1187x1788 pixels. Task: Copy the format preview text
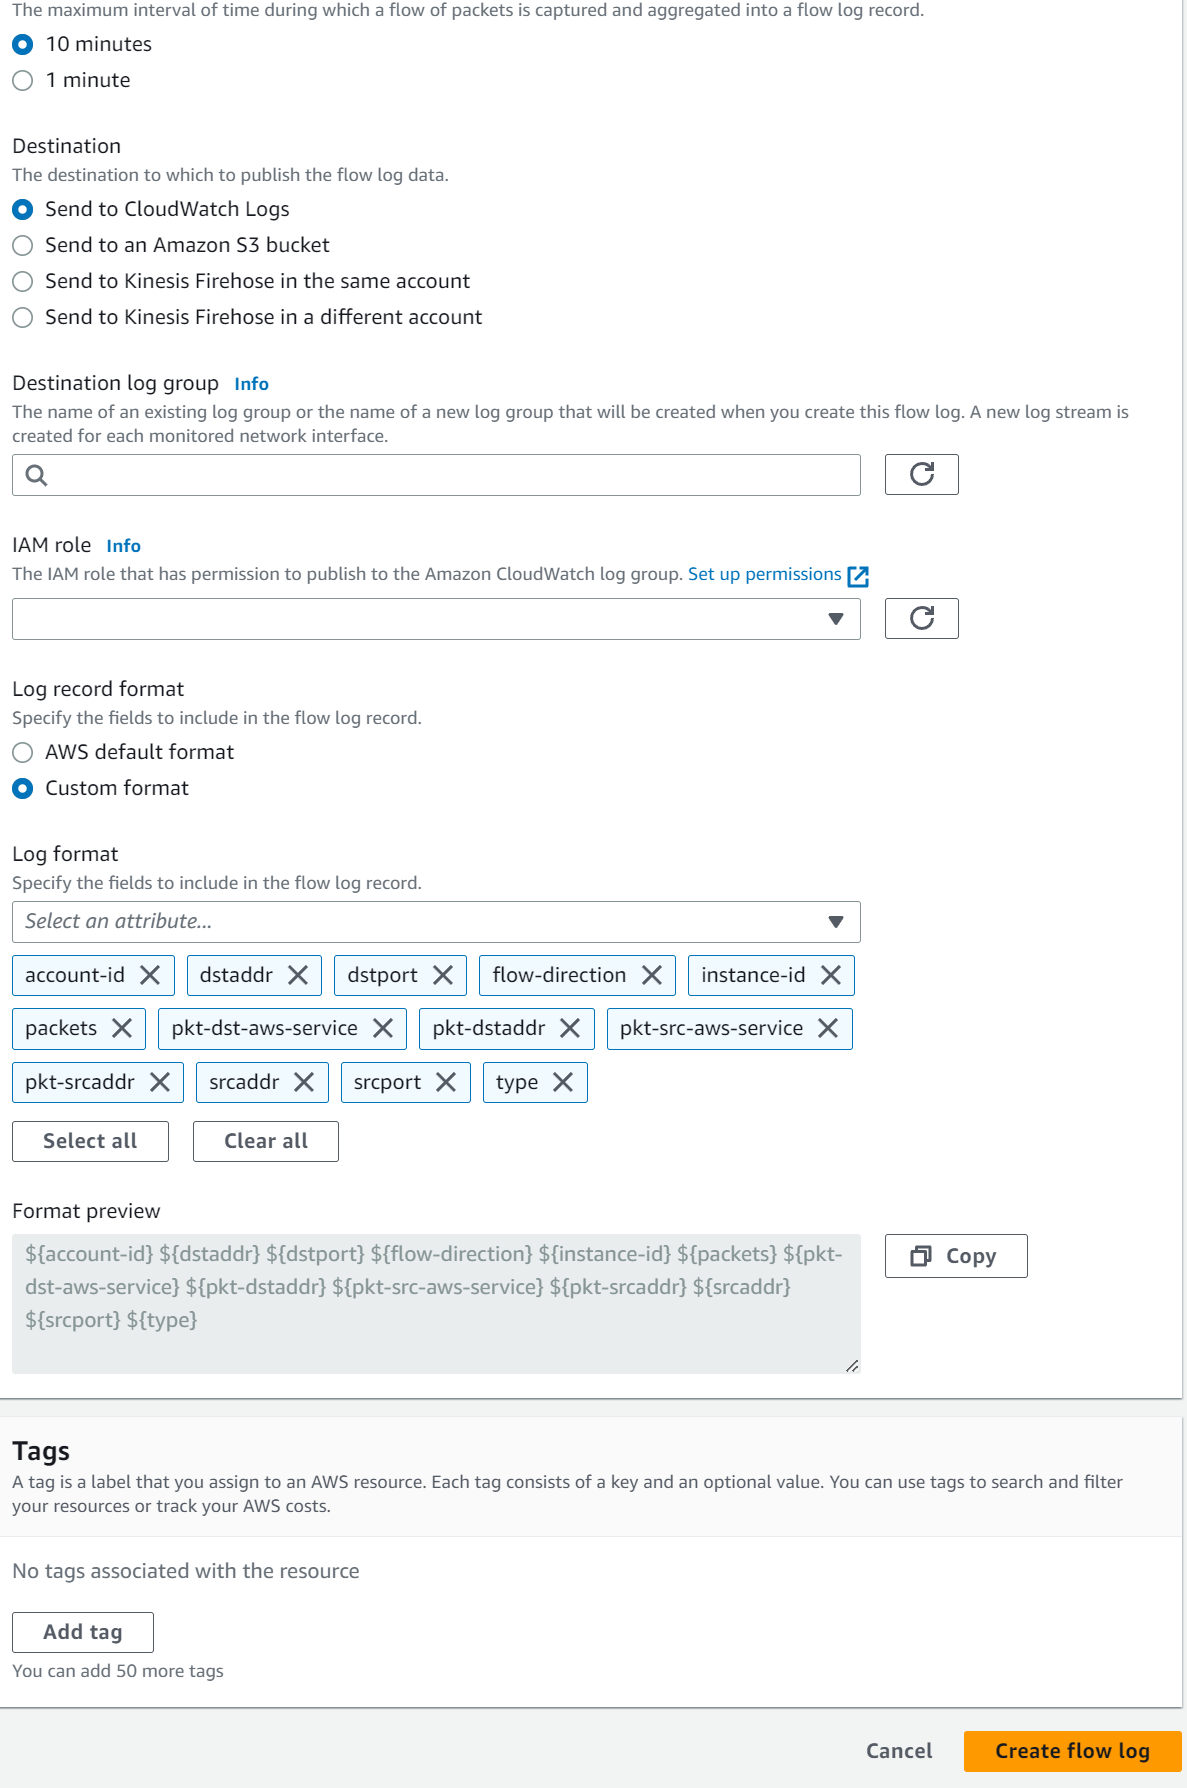point(954,1255)
